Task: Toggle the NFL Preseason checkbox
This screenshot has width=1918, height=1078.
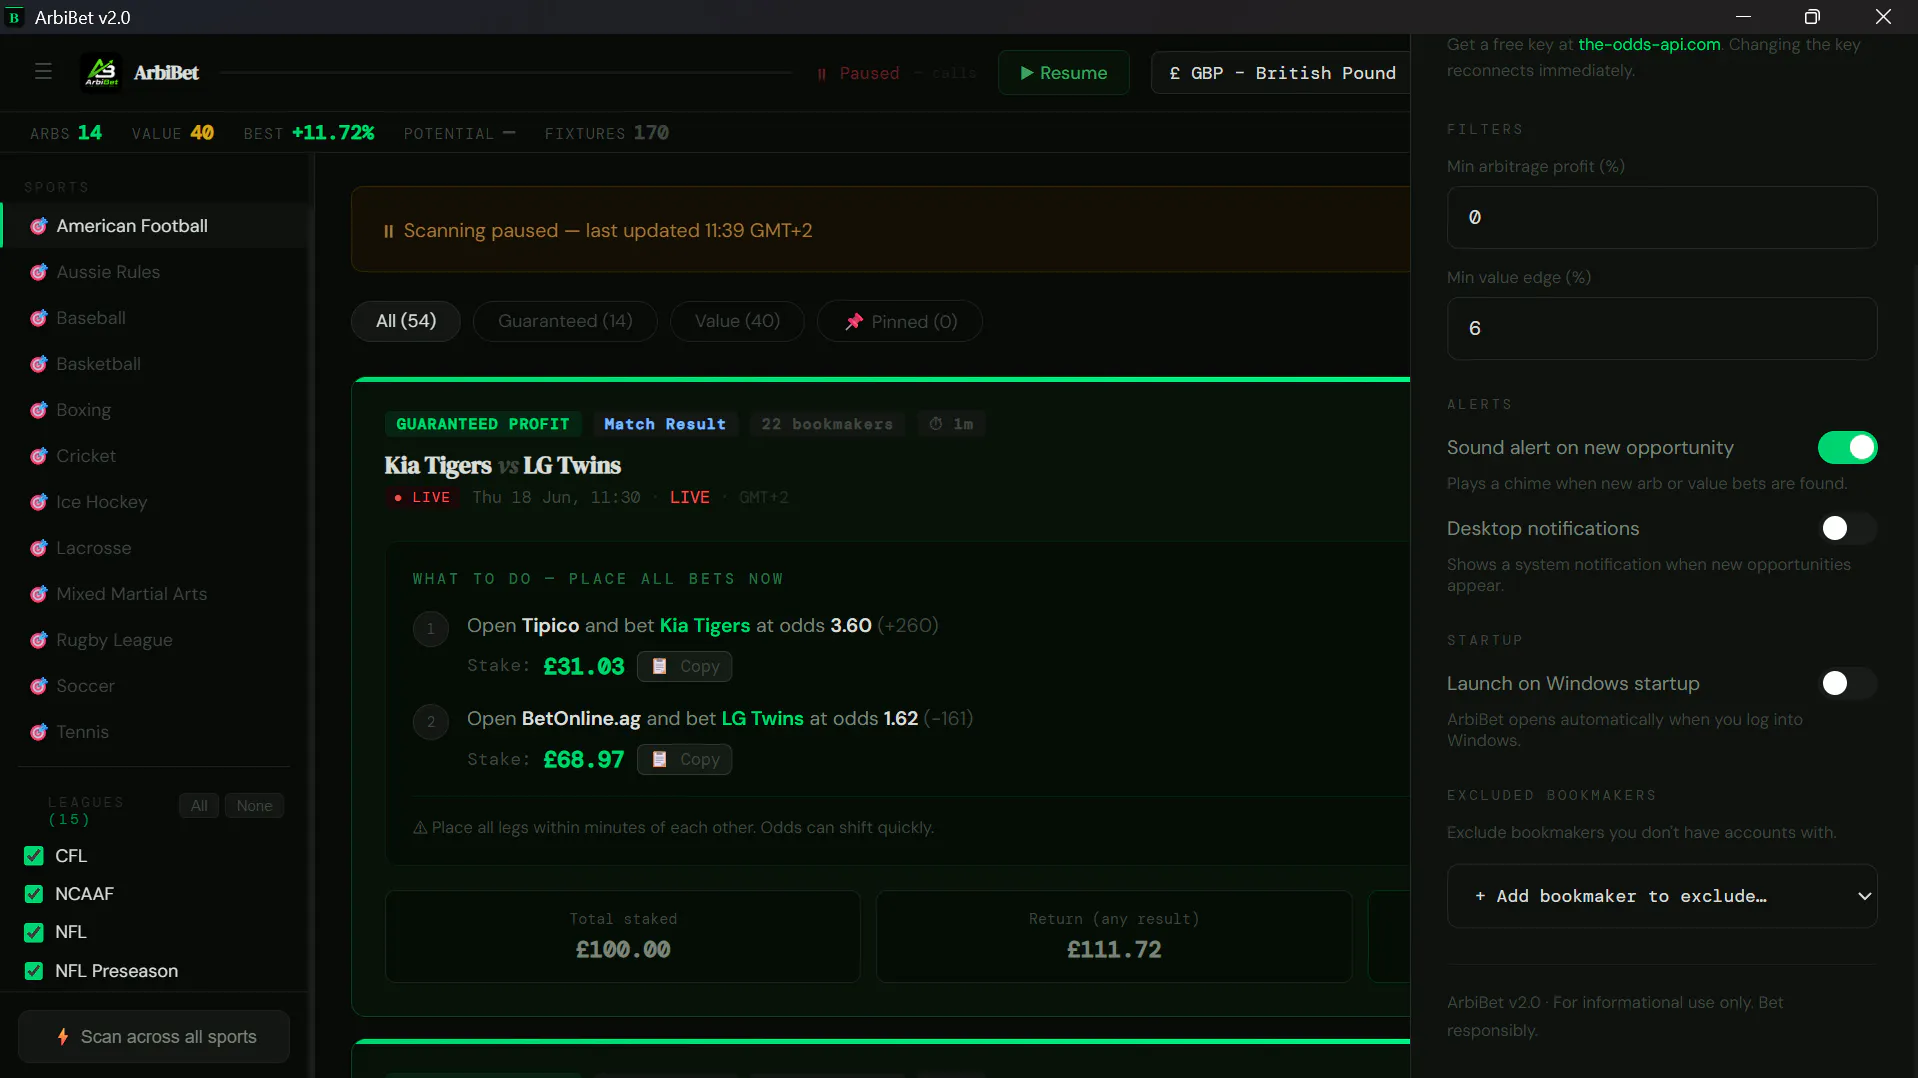Action: [34, 971]
